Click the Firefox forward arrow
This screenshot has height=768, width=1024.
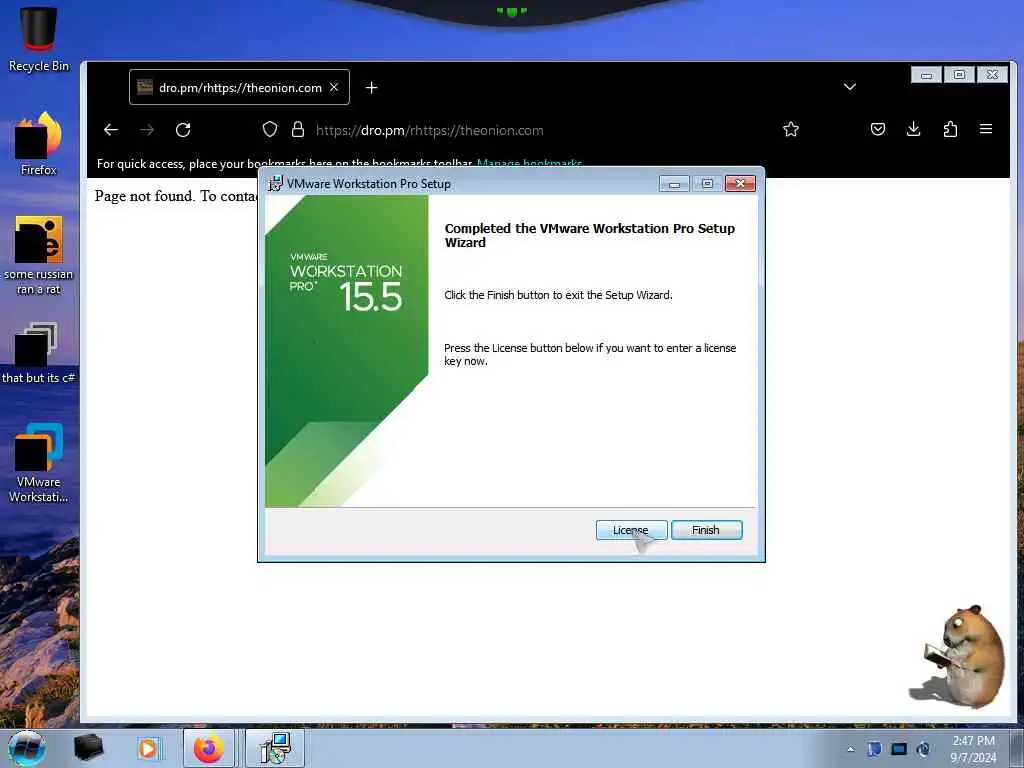coord(147,130)
